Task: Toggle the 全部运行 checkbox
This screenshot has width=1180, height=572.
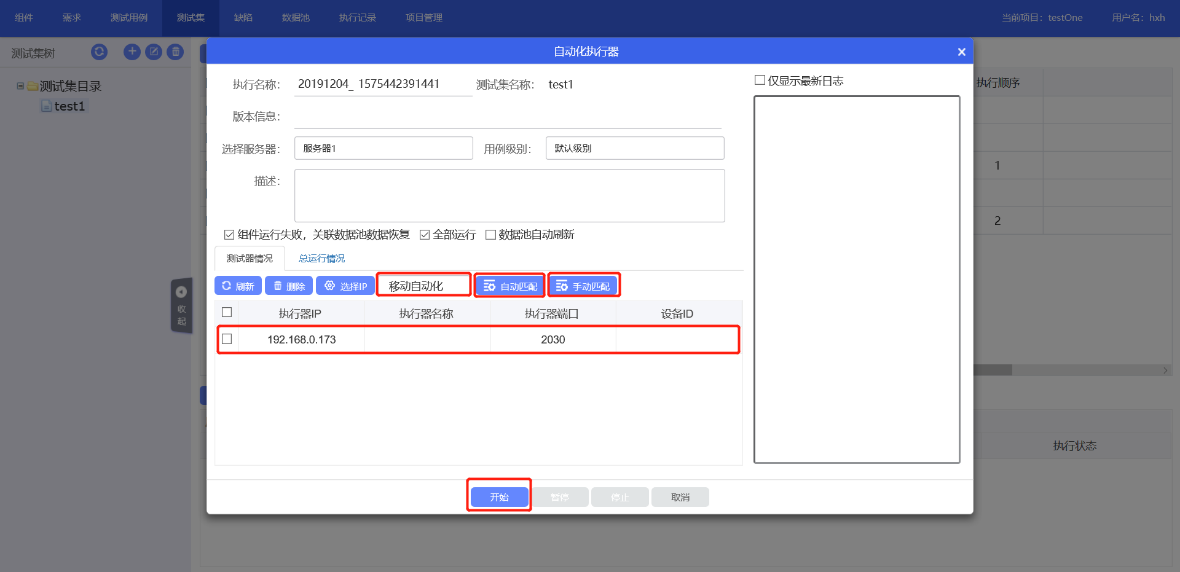Action: (425, 235)
